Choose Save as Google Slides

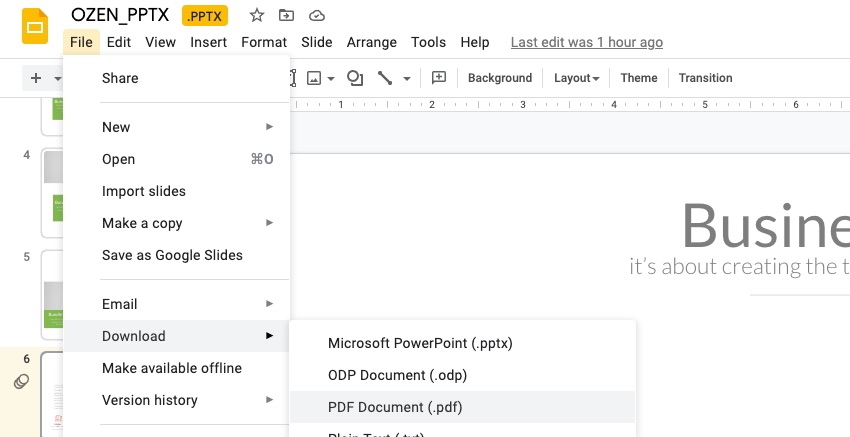(177, 255)
